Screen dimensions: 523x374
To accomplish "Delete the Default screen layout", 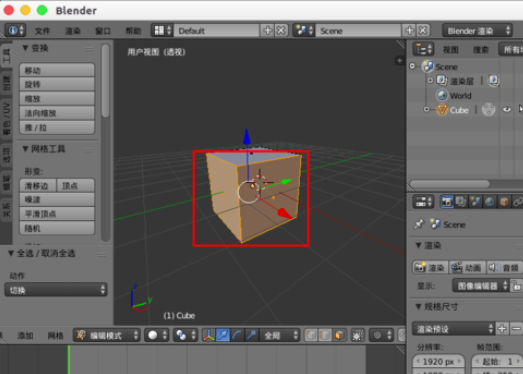I will [x=281, y=31].
